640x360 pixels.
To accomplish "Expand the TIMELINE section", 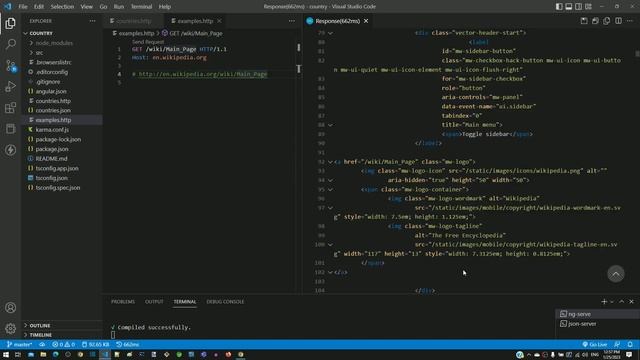I will tap(61, 335).
